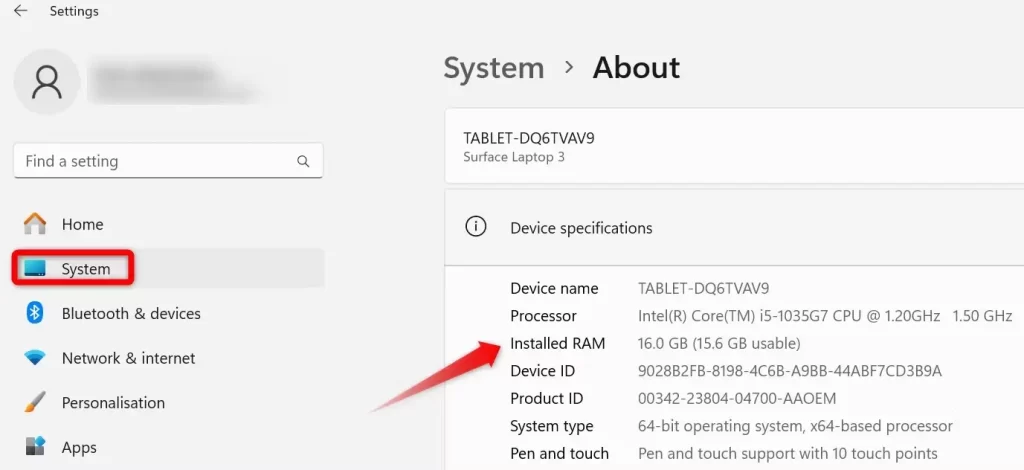Click the Pen and touch label
This screenshot has height=470, width=1024.
(x=560, y=453)
